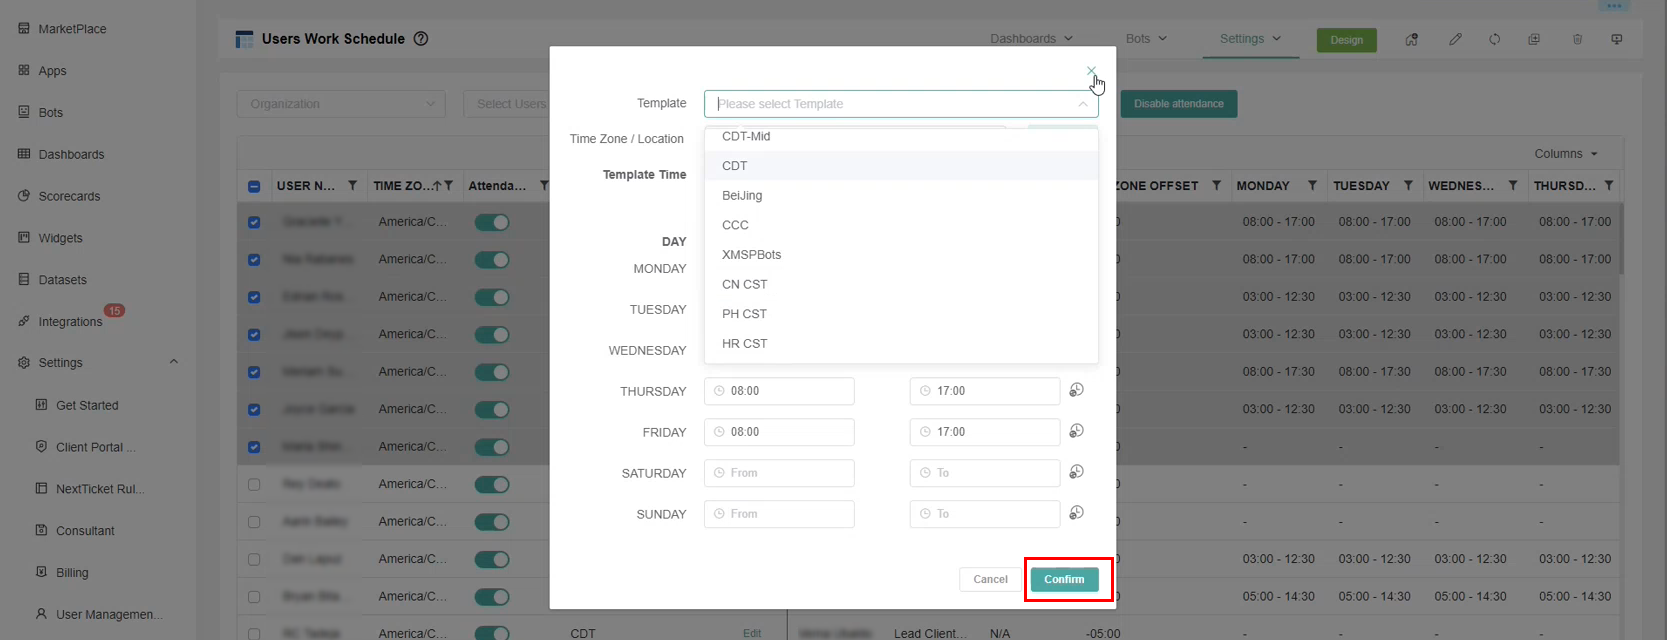Open NextTicket Rul... in sidebar
This screenshot has height=640, width=1667.
(100, 489)
